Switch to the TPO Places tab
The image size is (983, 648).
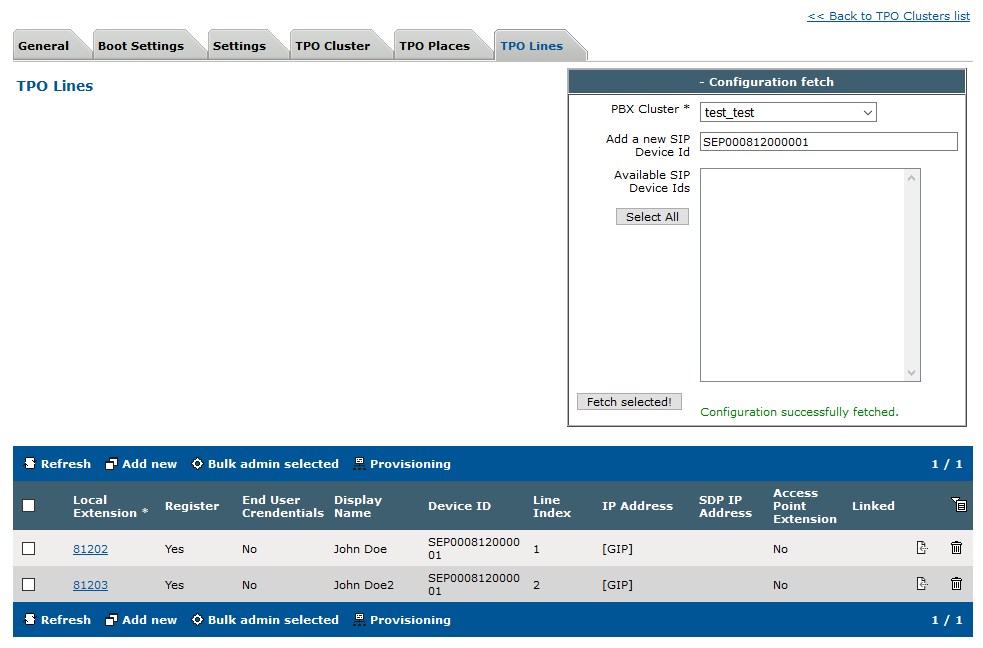[x=434, y=46]
